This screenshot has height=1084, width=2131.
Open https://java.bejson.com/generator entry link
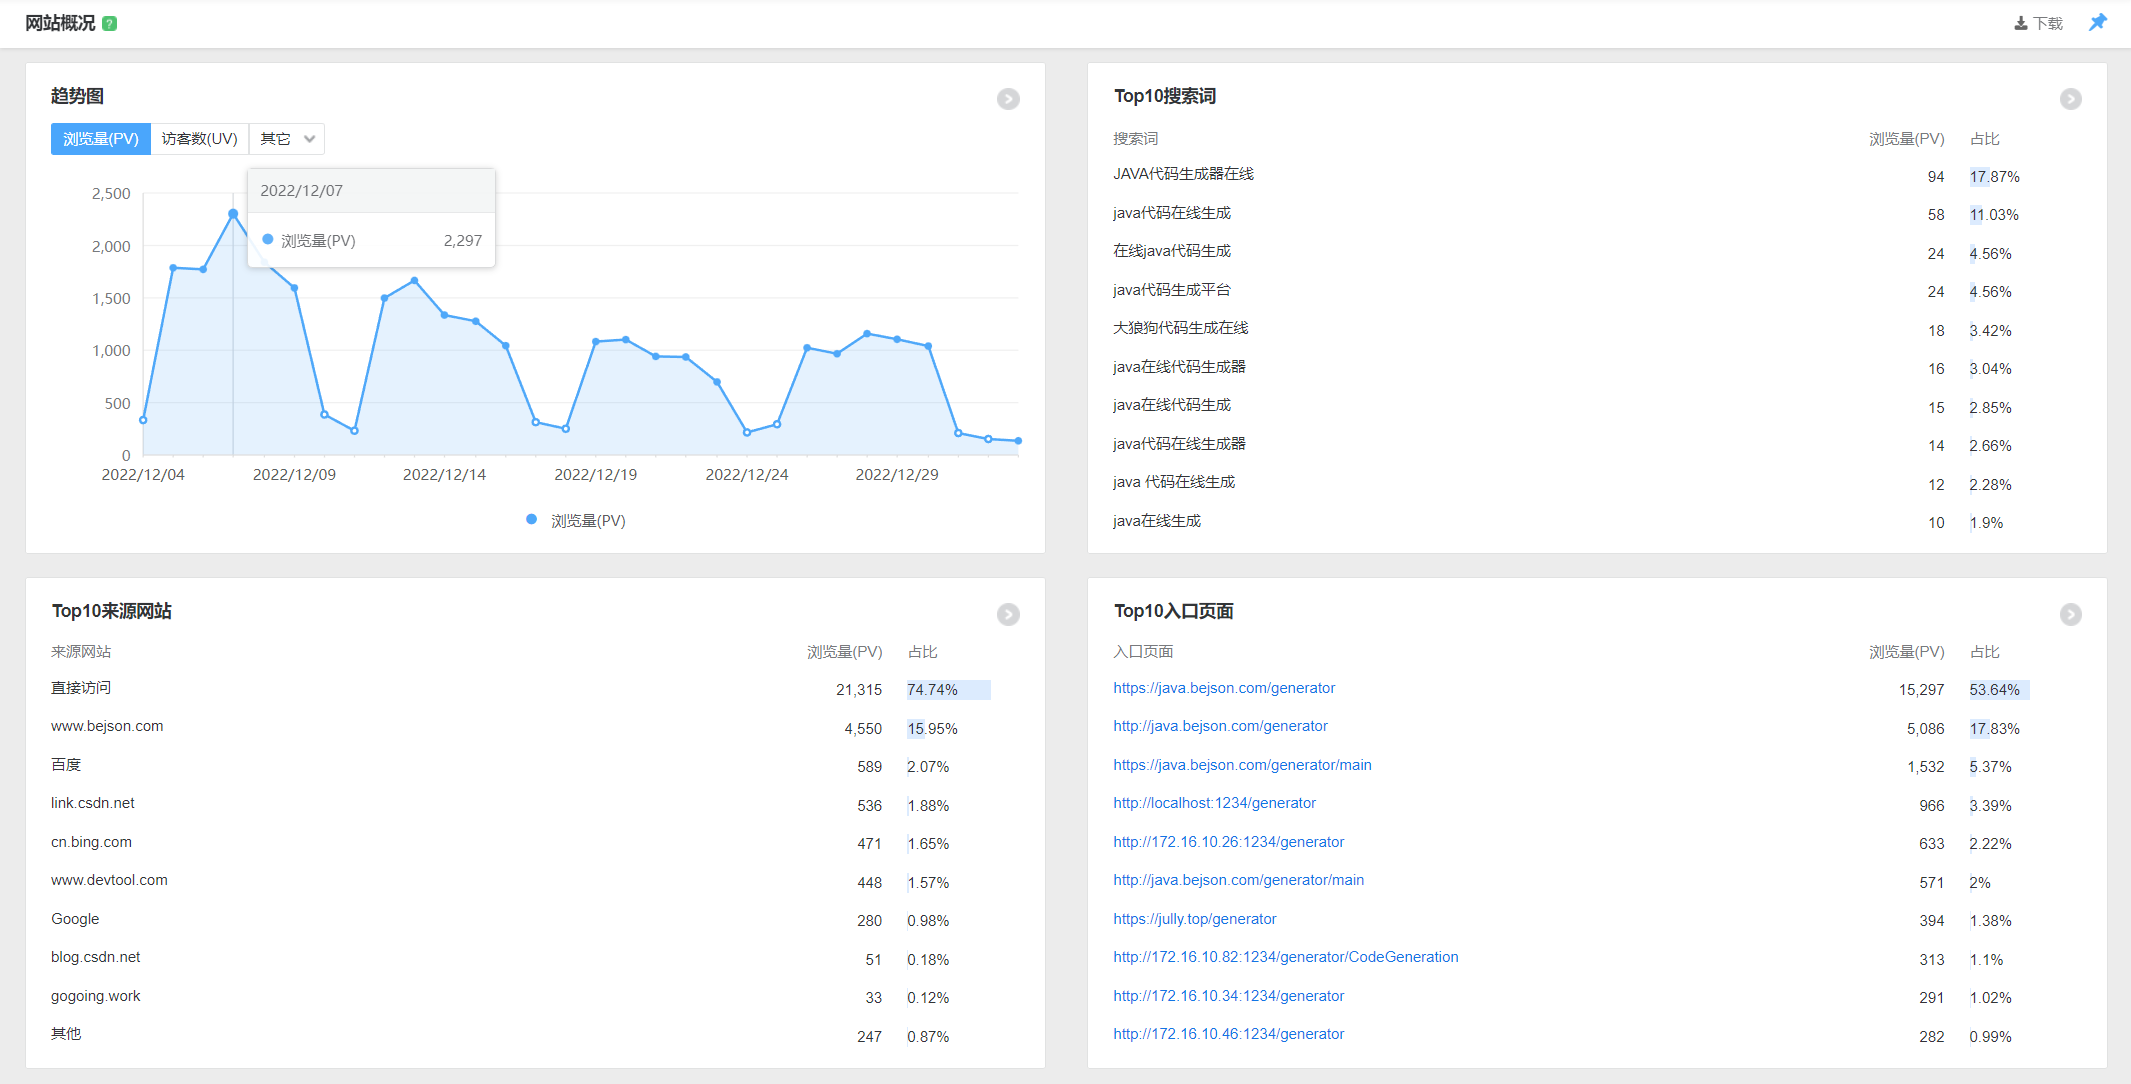tap(1224, 688)
